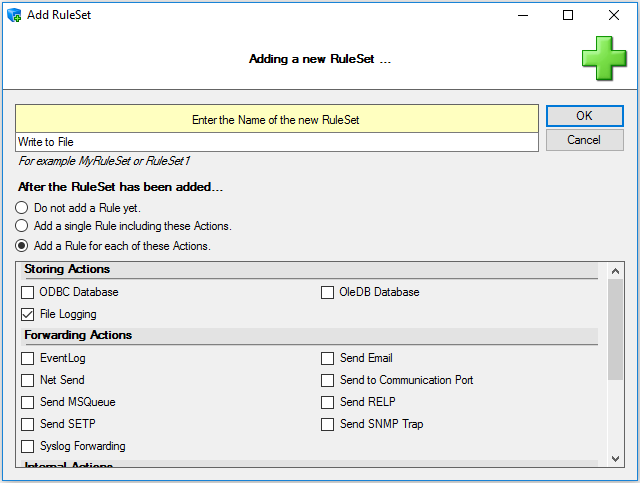Select 'Add a single Rule including these Actions'
Screen dimensions: 640x483
[x=21, y=226]
